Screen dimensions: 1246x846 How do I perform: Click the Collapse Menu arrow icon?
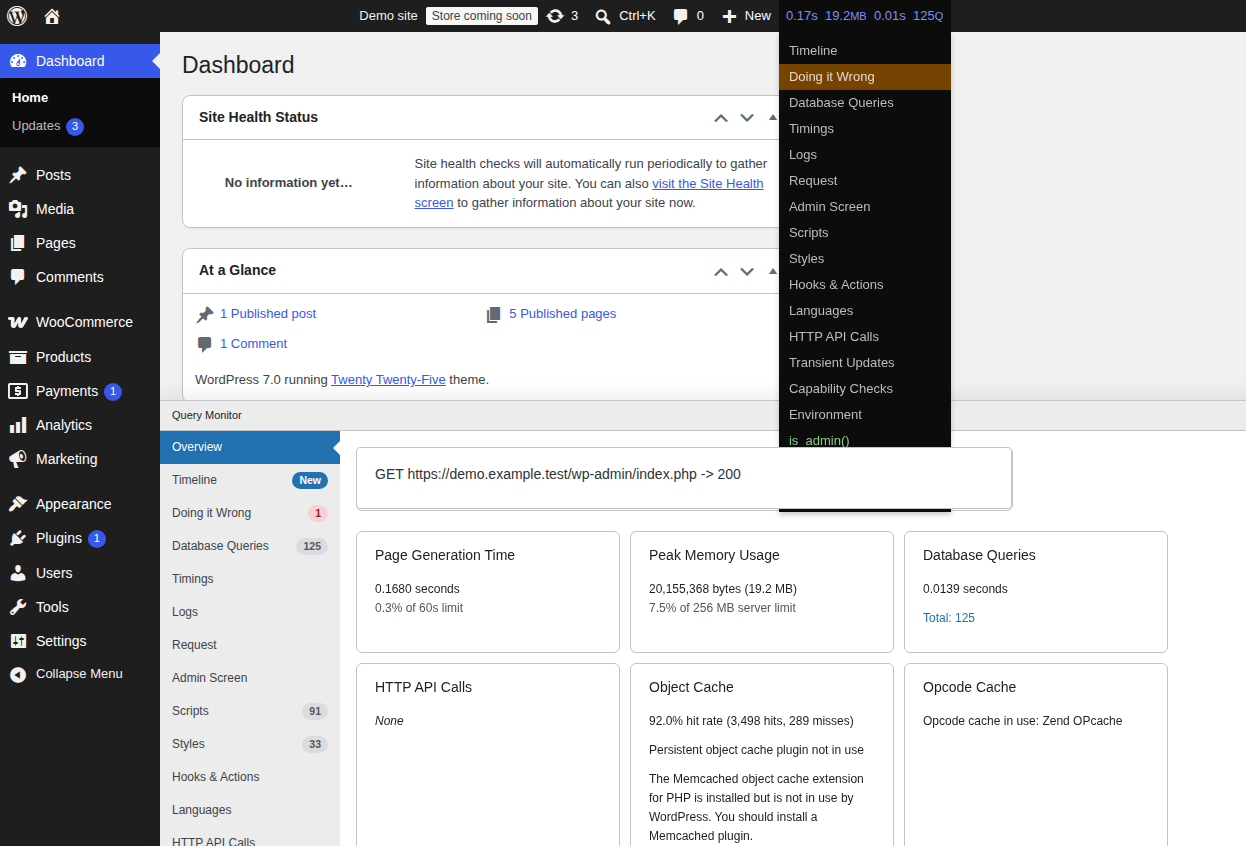[18, 674]
